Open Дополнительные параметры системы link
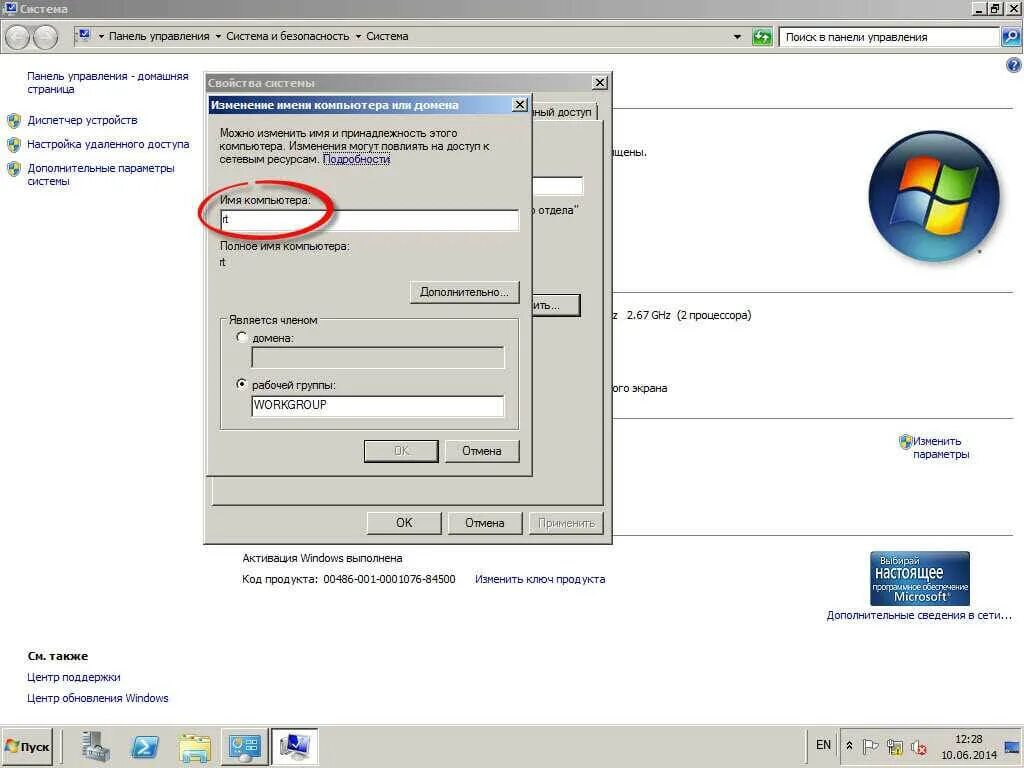1024x768 pixels. pos(101,174)
